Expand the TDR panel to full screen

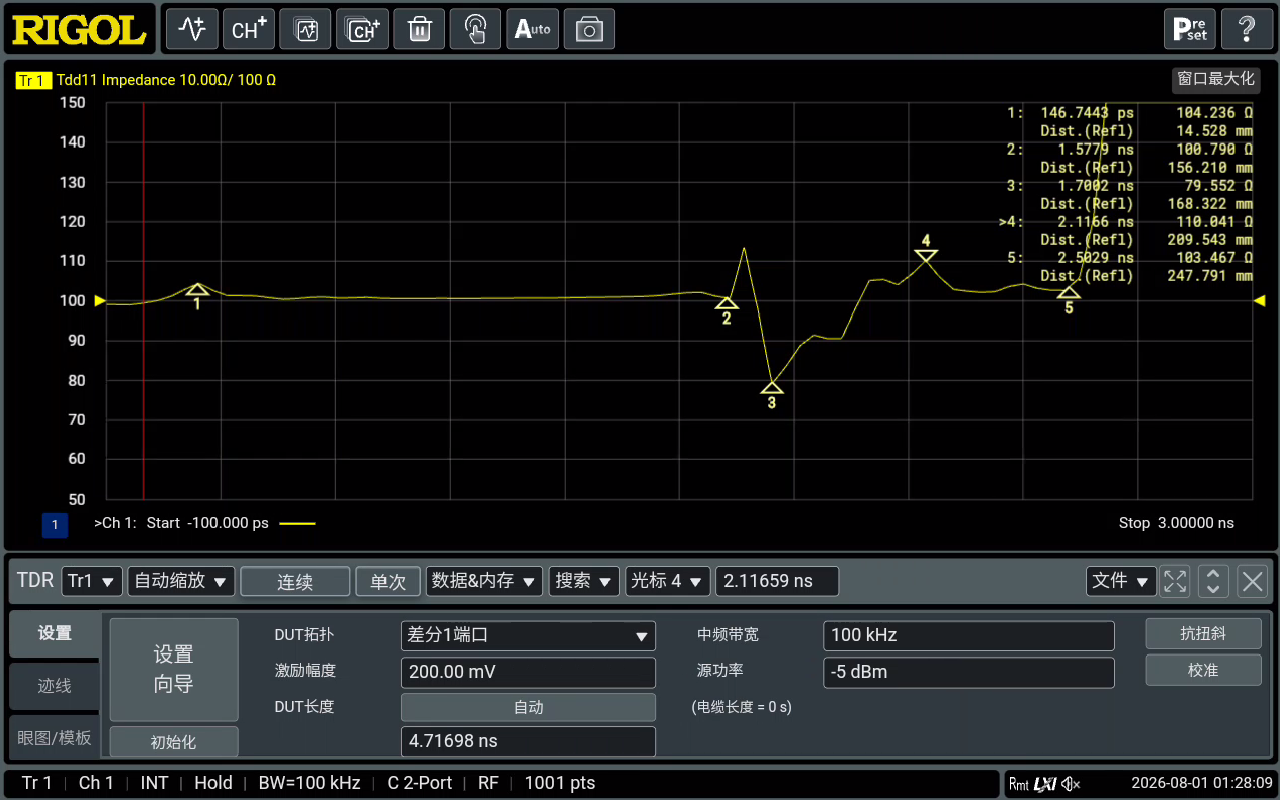(1175, 581)
